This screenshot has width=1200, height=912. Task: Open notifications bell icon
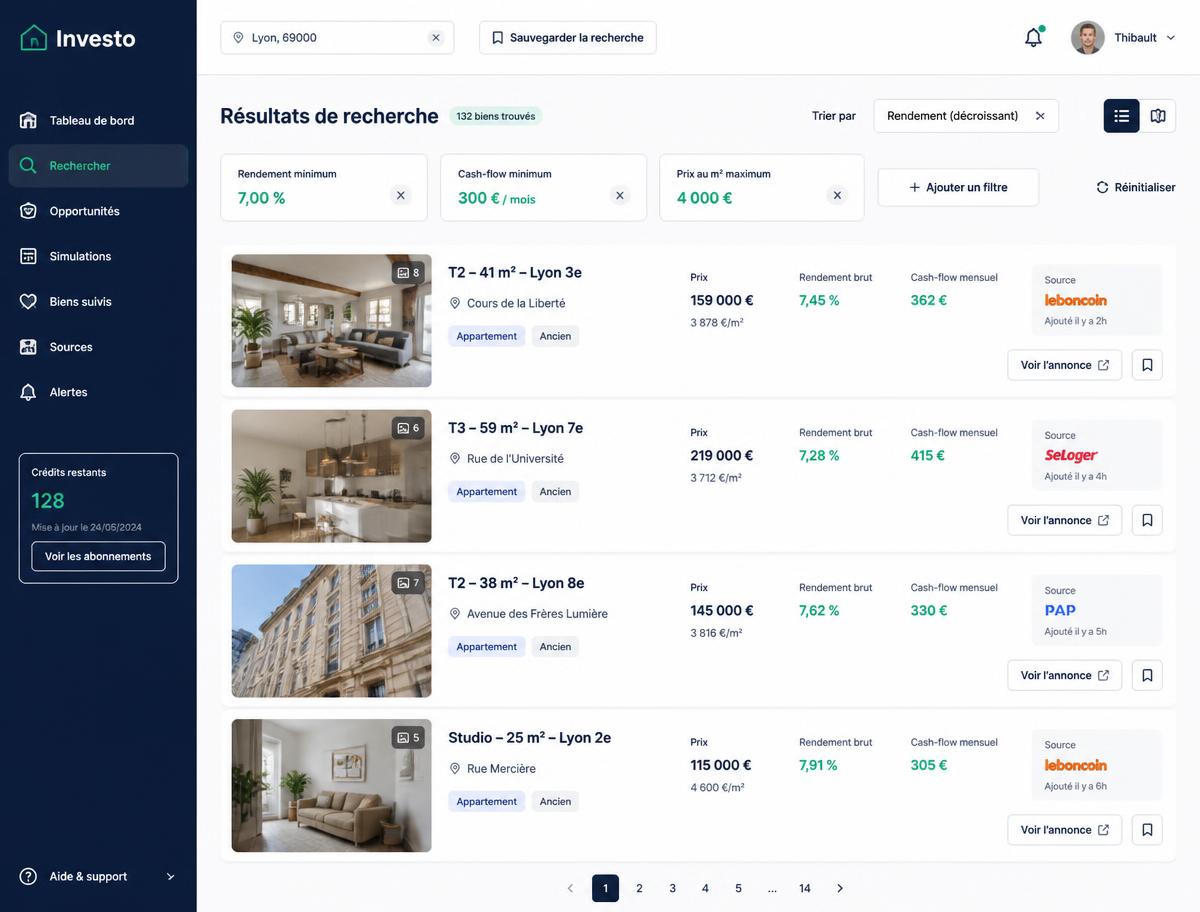point(1033,38)
